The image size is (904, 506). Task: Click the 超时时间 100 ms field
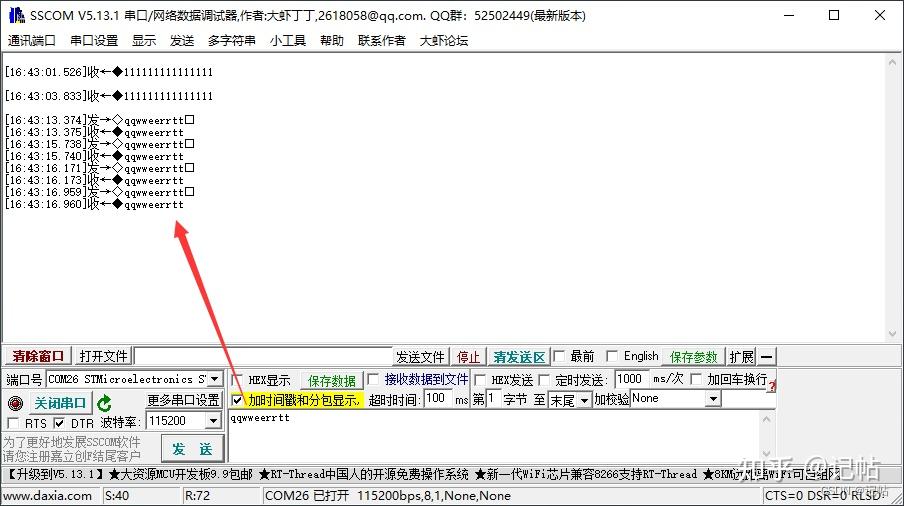(438, 398)
